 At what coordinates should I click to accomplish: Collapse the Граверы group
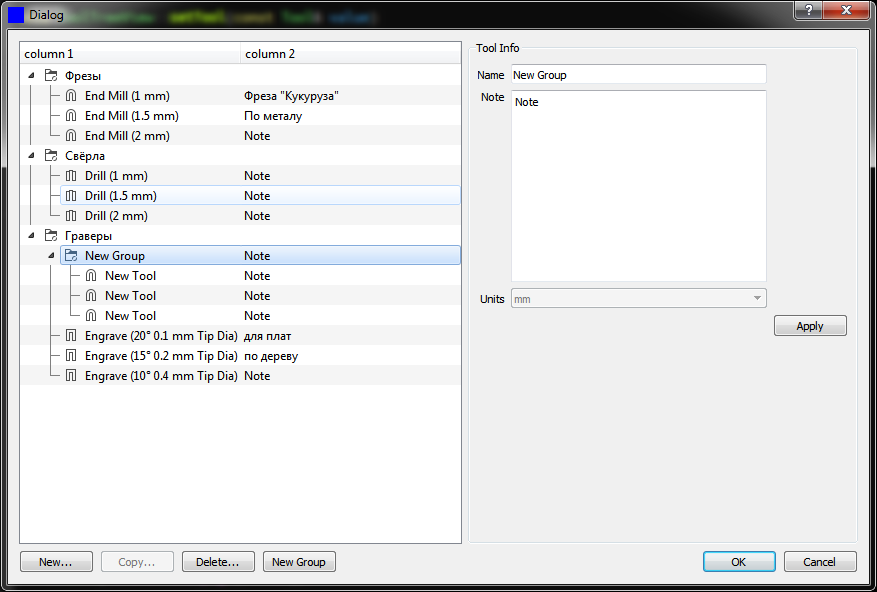click(x=31, y=236)
